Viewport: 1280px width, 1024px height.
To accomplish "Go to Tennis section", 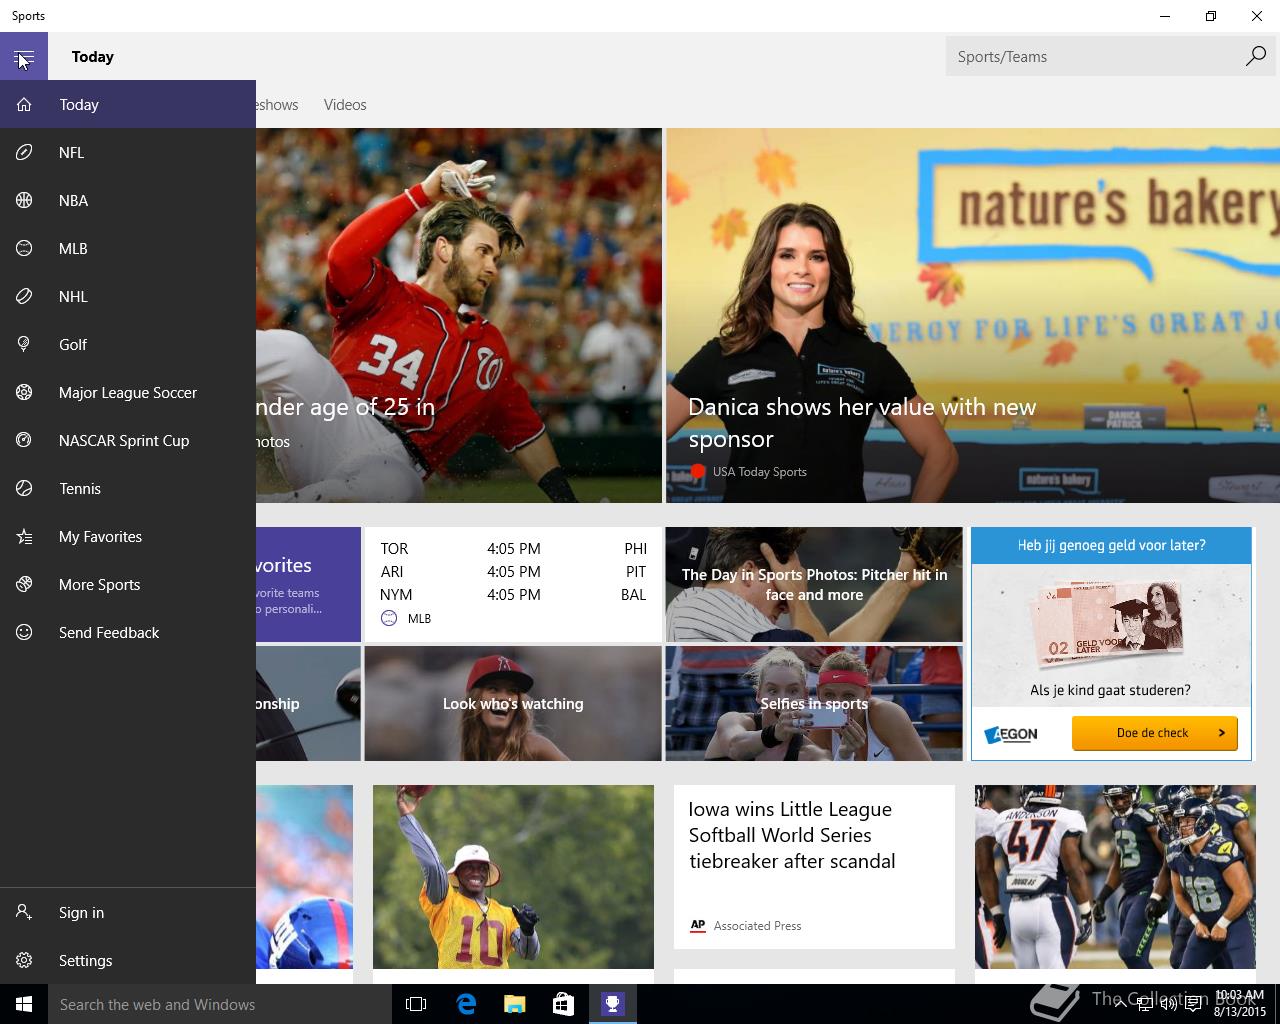I will click(x=128, y=488).
